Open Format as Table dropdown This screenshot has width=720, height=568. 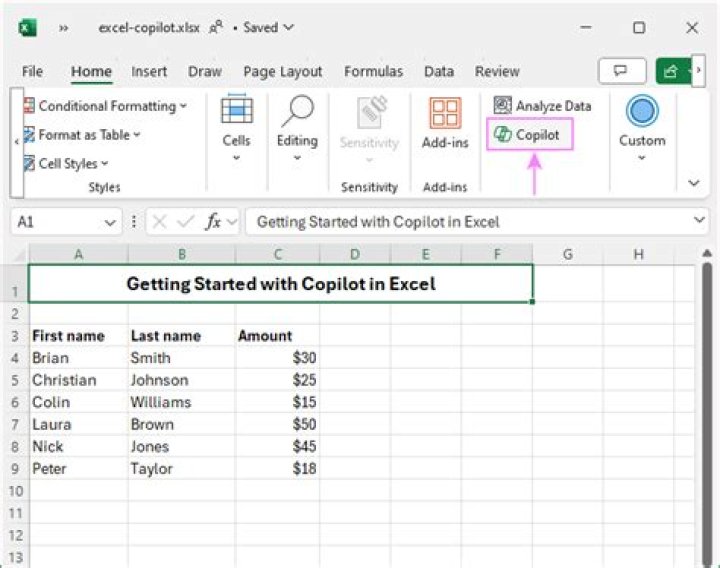82,135
